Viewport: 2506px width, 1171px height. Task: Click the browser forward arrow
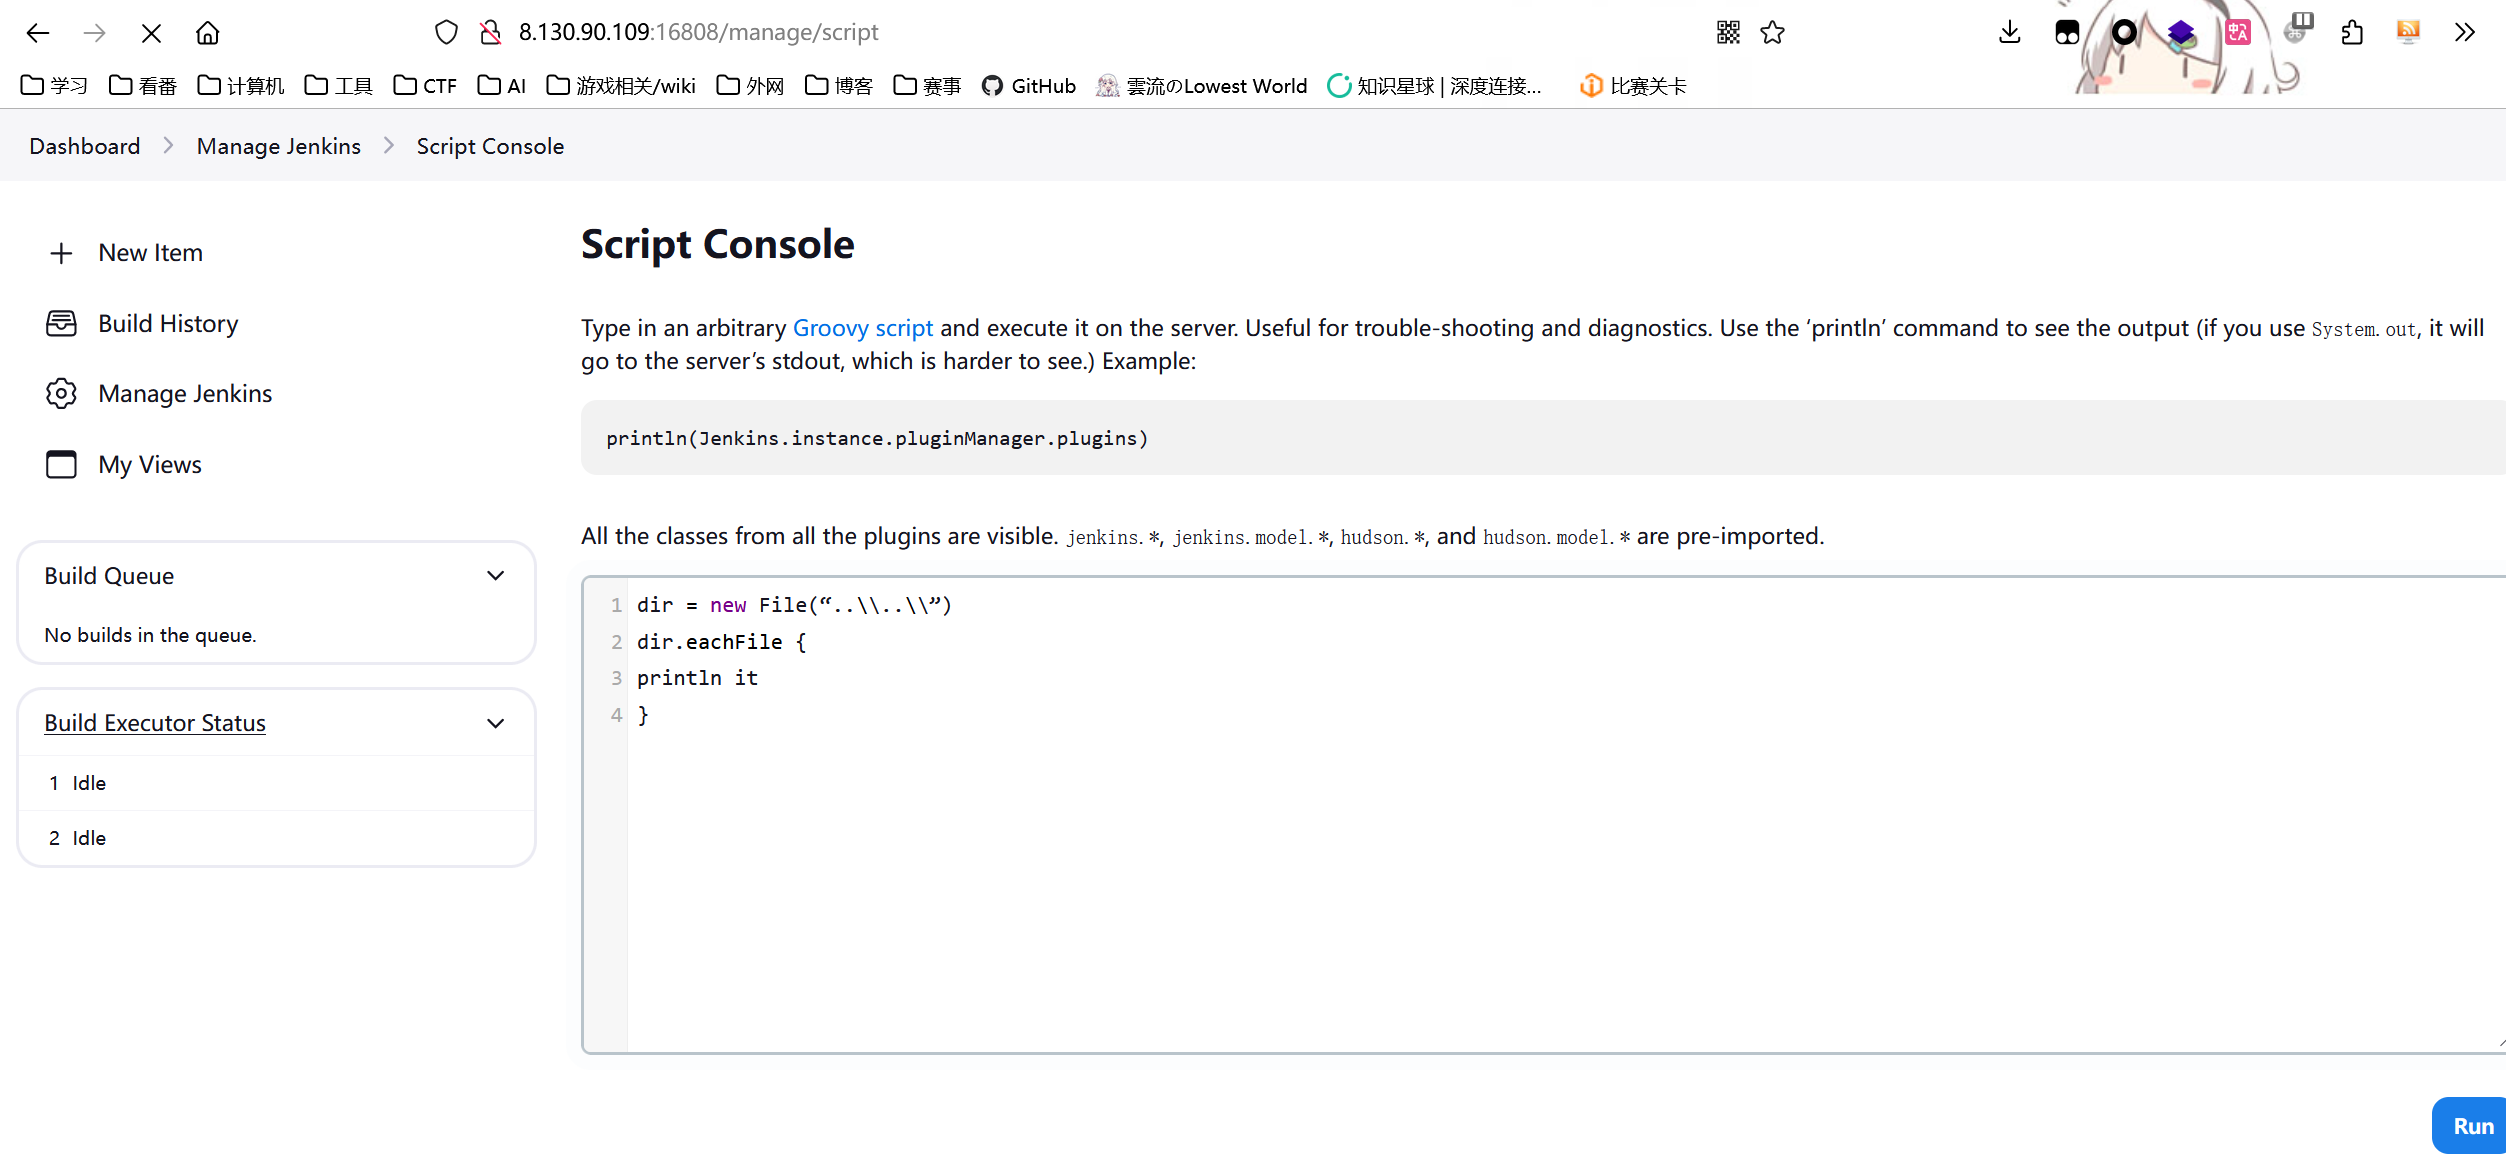(x=95, y=33)
